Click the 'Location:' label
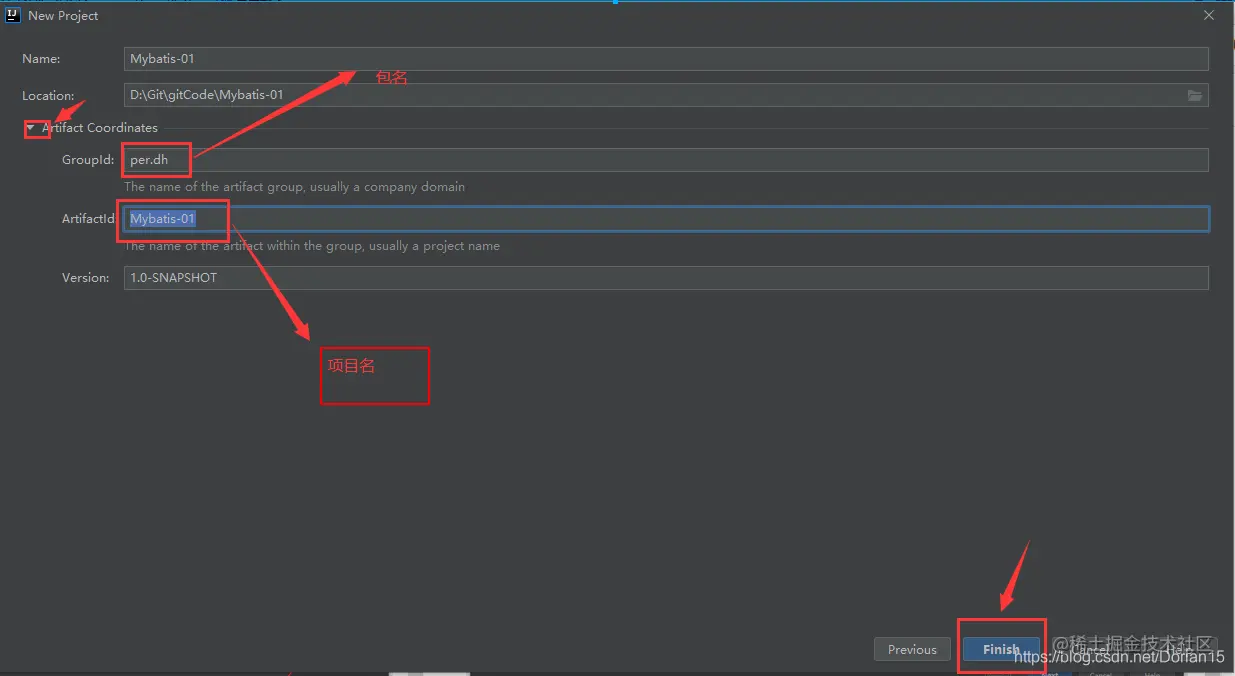Image resolution: width=1235 pixels, height=676 pixels. (48, 96)
